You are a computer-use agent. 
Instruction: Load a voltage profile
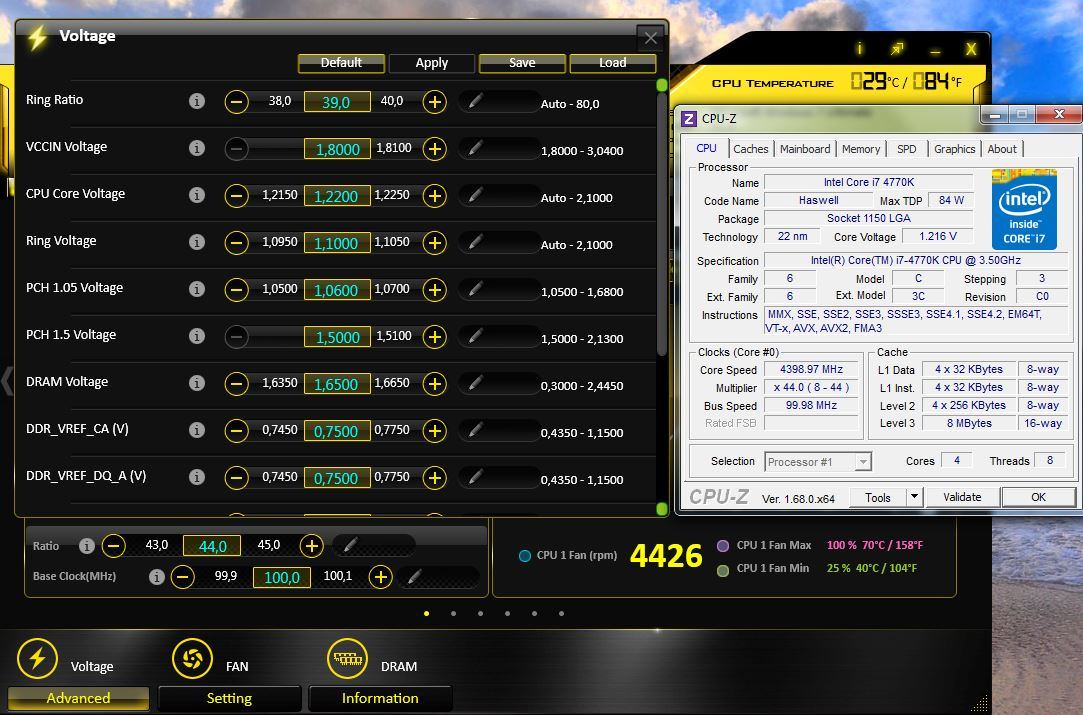(613, 63)
